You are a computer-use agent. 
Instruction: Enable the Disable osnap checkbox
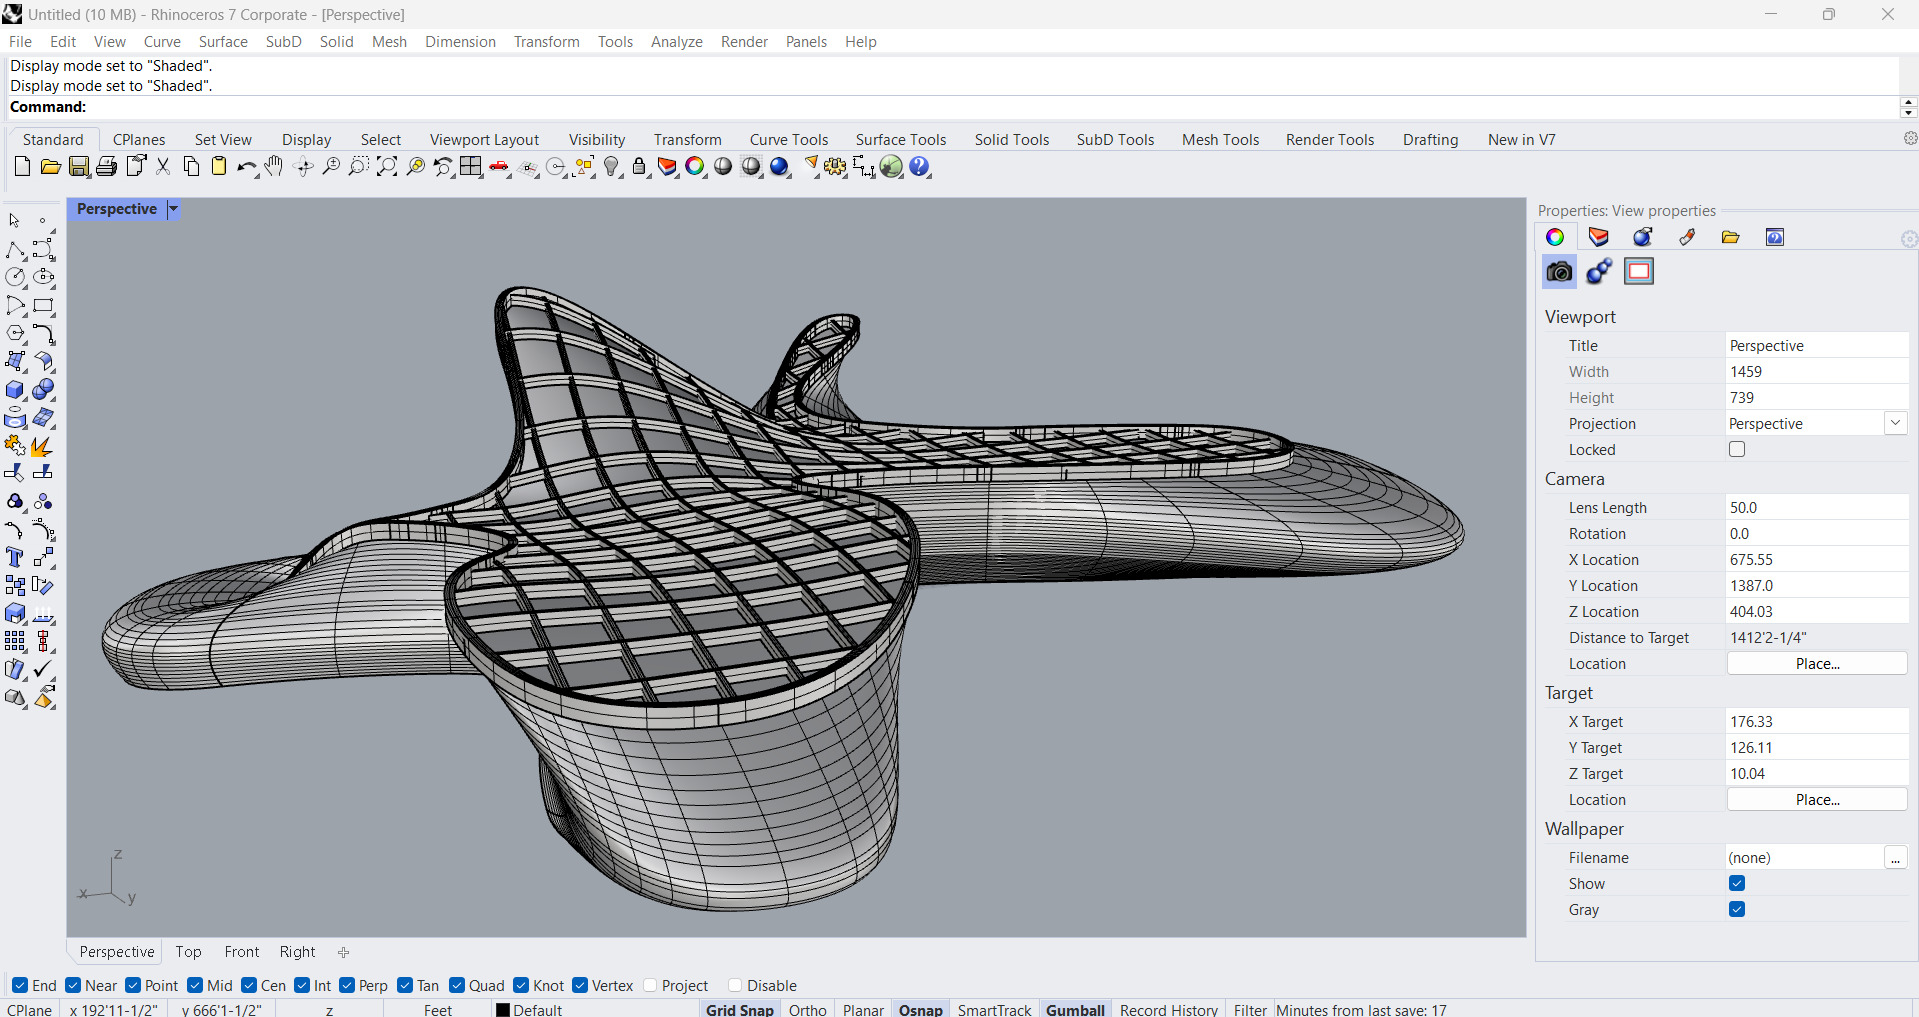[735, 985]
